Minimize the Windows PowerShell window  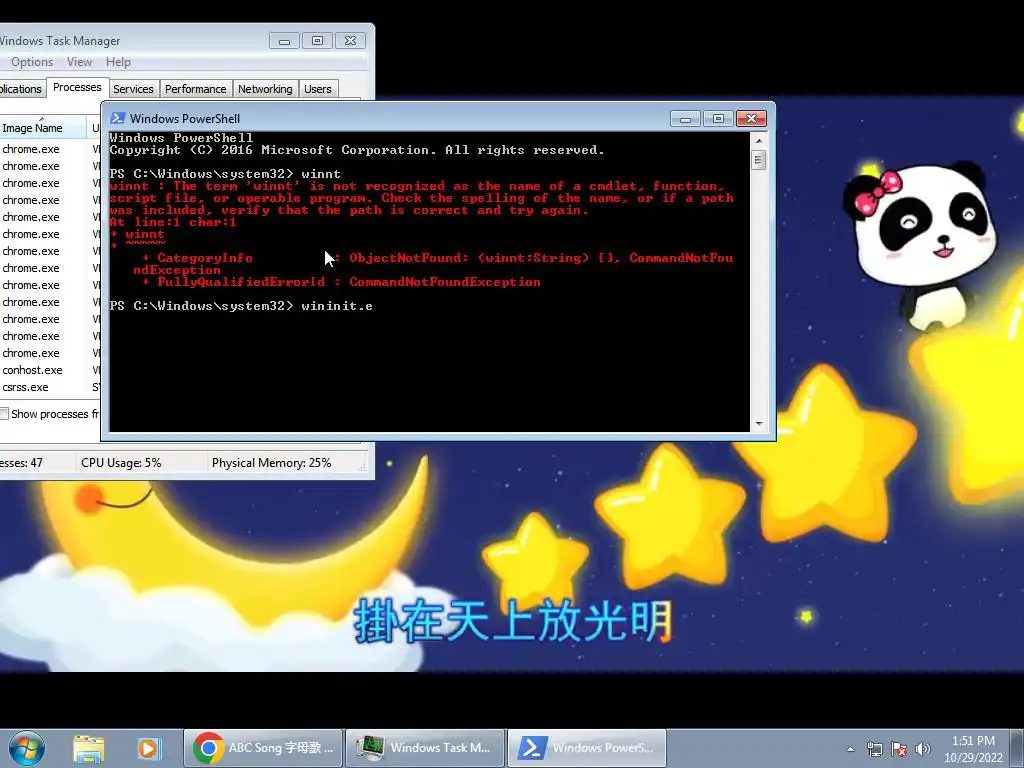pyautogui.click(x=685, y=119)
